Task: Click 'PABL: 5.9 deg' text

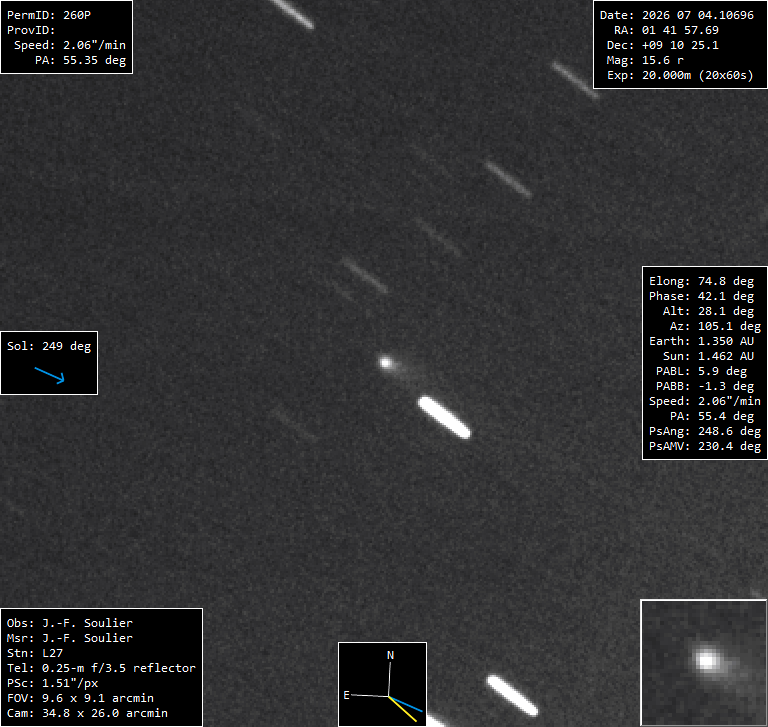Action: pyautogui.click(x=701, y=371)
